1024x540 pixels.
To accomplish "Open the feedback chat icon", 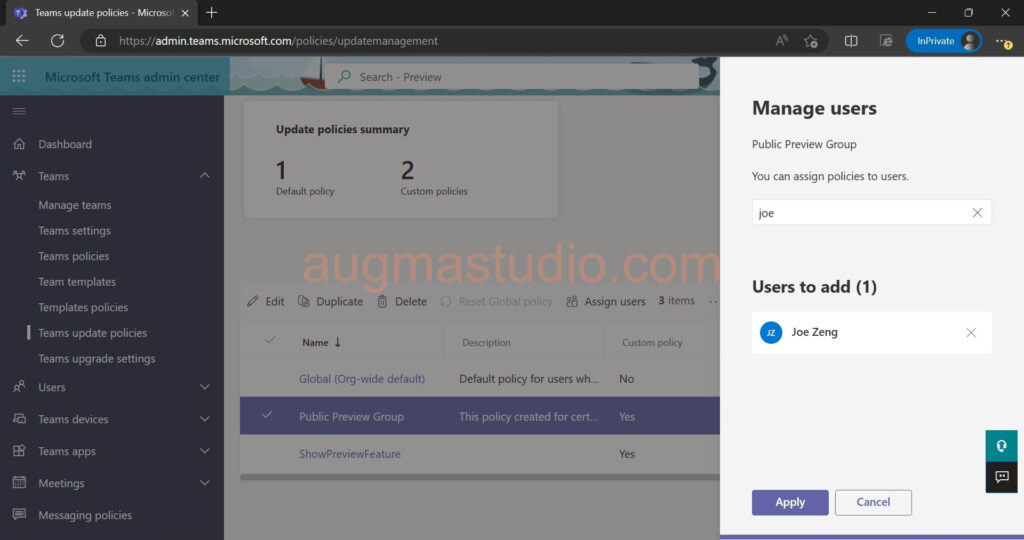I will point(1001,477).
